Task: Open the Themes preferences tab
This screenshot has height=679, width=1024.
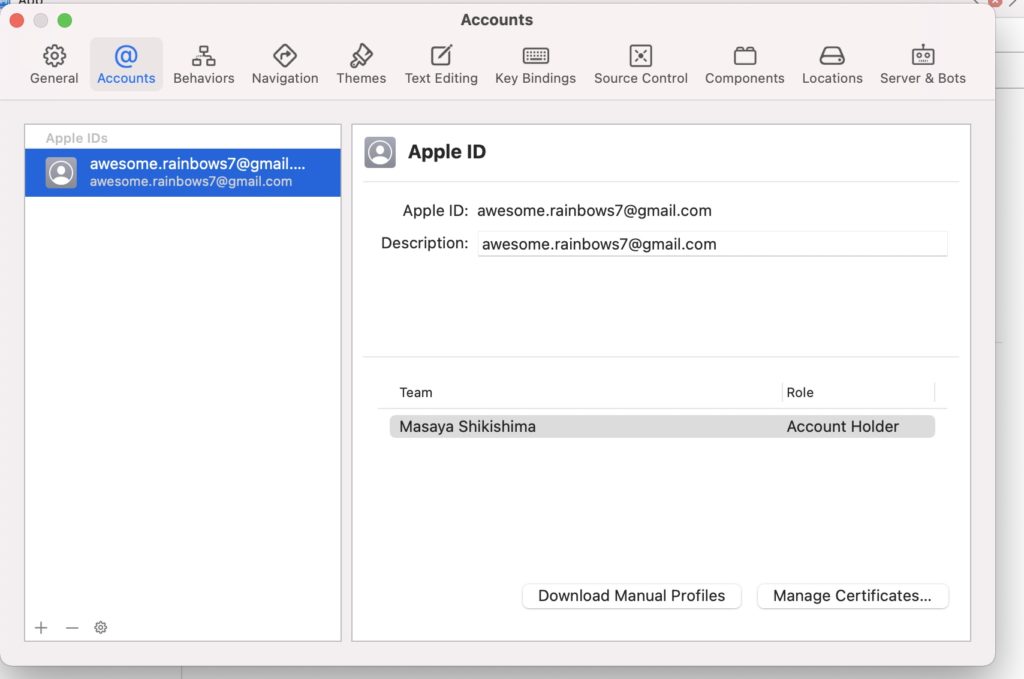Action: point(361,65)
